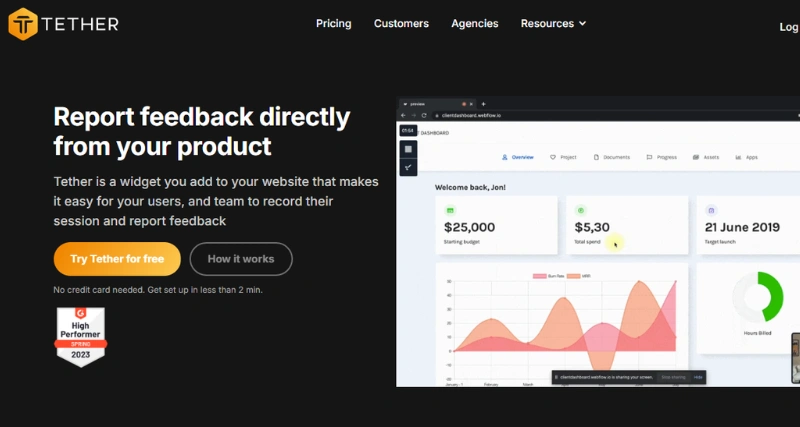Open the Pricing page
Screen dimensions: 800x427
333,24
